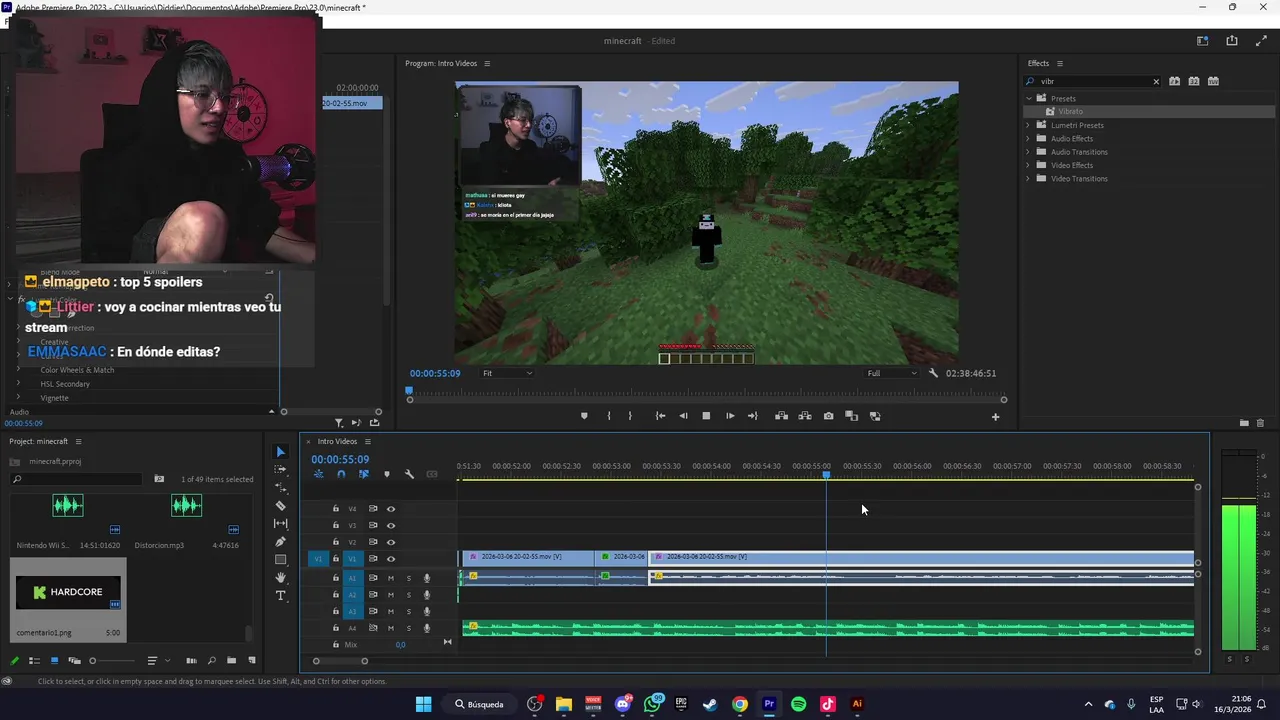Image resolution: width=1280 pixels, height=720 pixels.
Task: Hide track V1 output eye
Action: (x=391, y=559)
